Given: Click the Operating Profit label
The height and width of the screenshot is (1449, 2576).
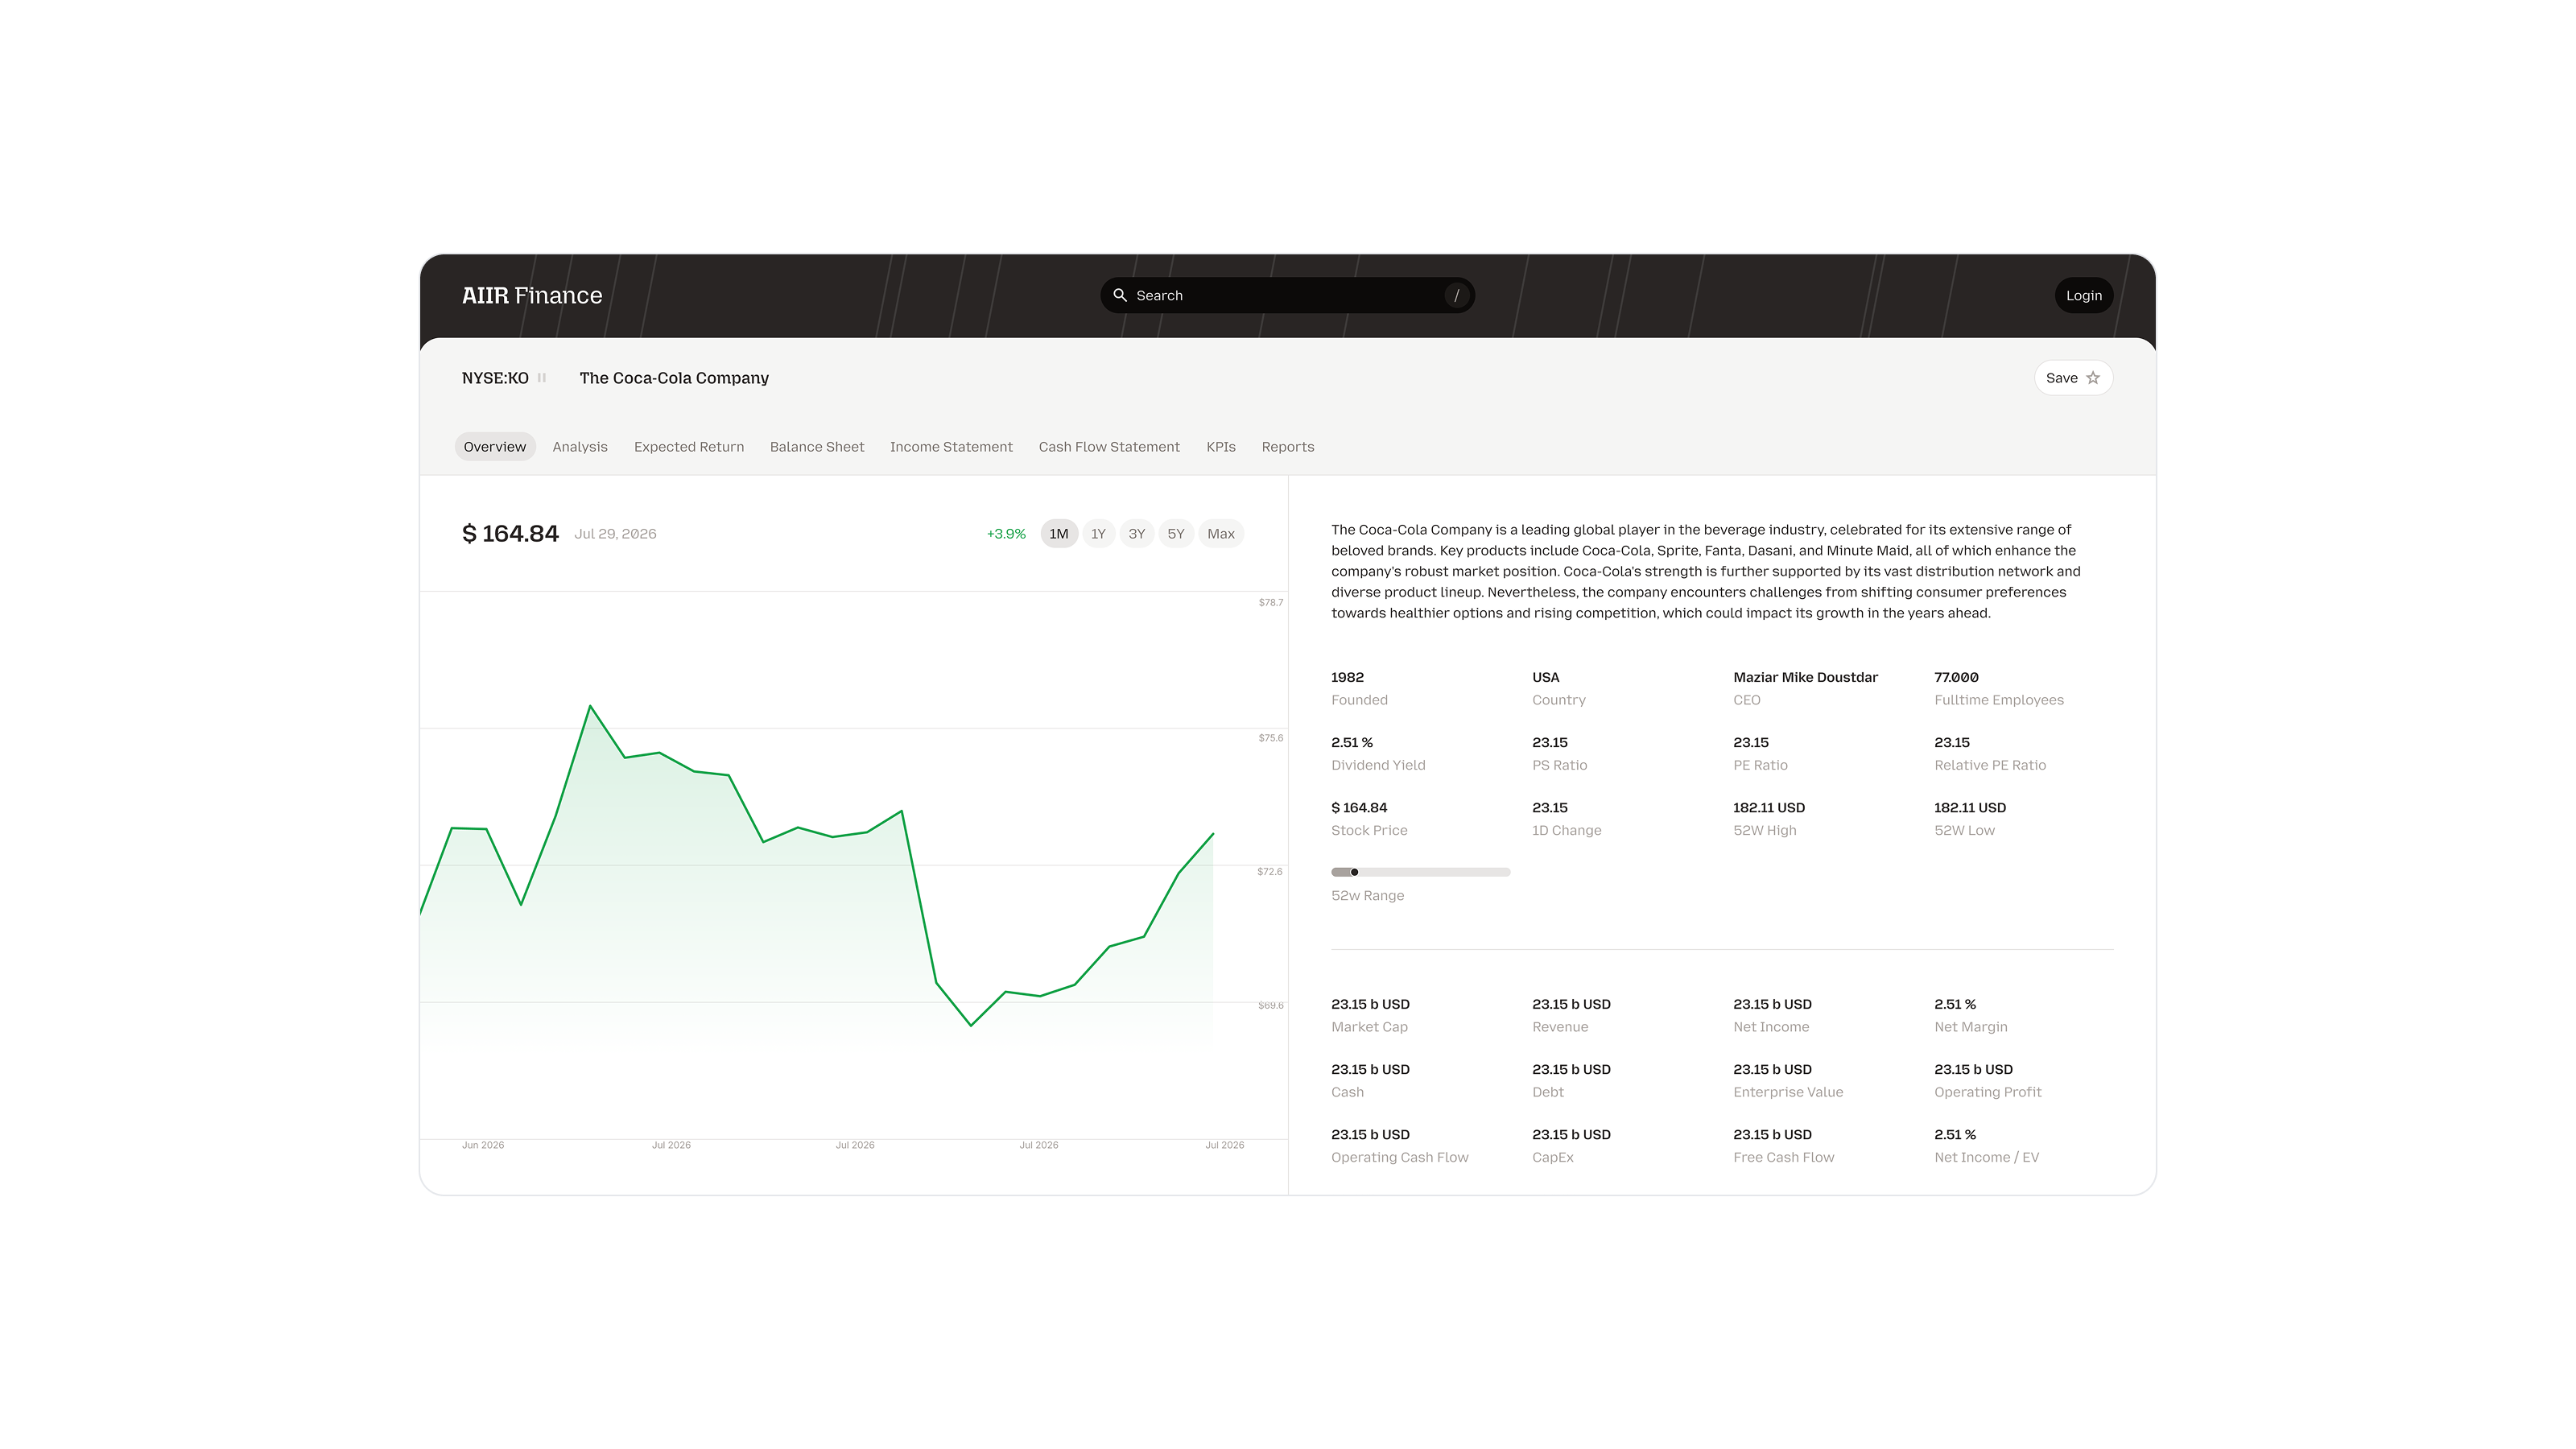Looking at the screenshot, I should pyautogui.click(x=1987, y=1092).
